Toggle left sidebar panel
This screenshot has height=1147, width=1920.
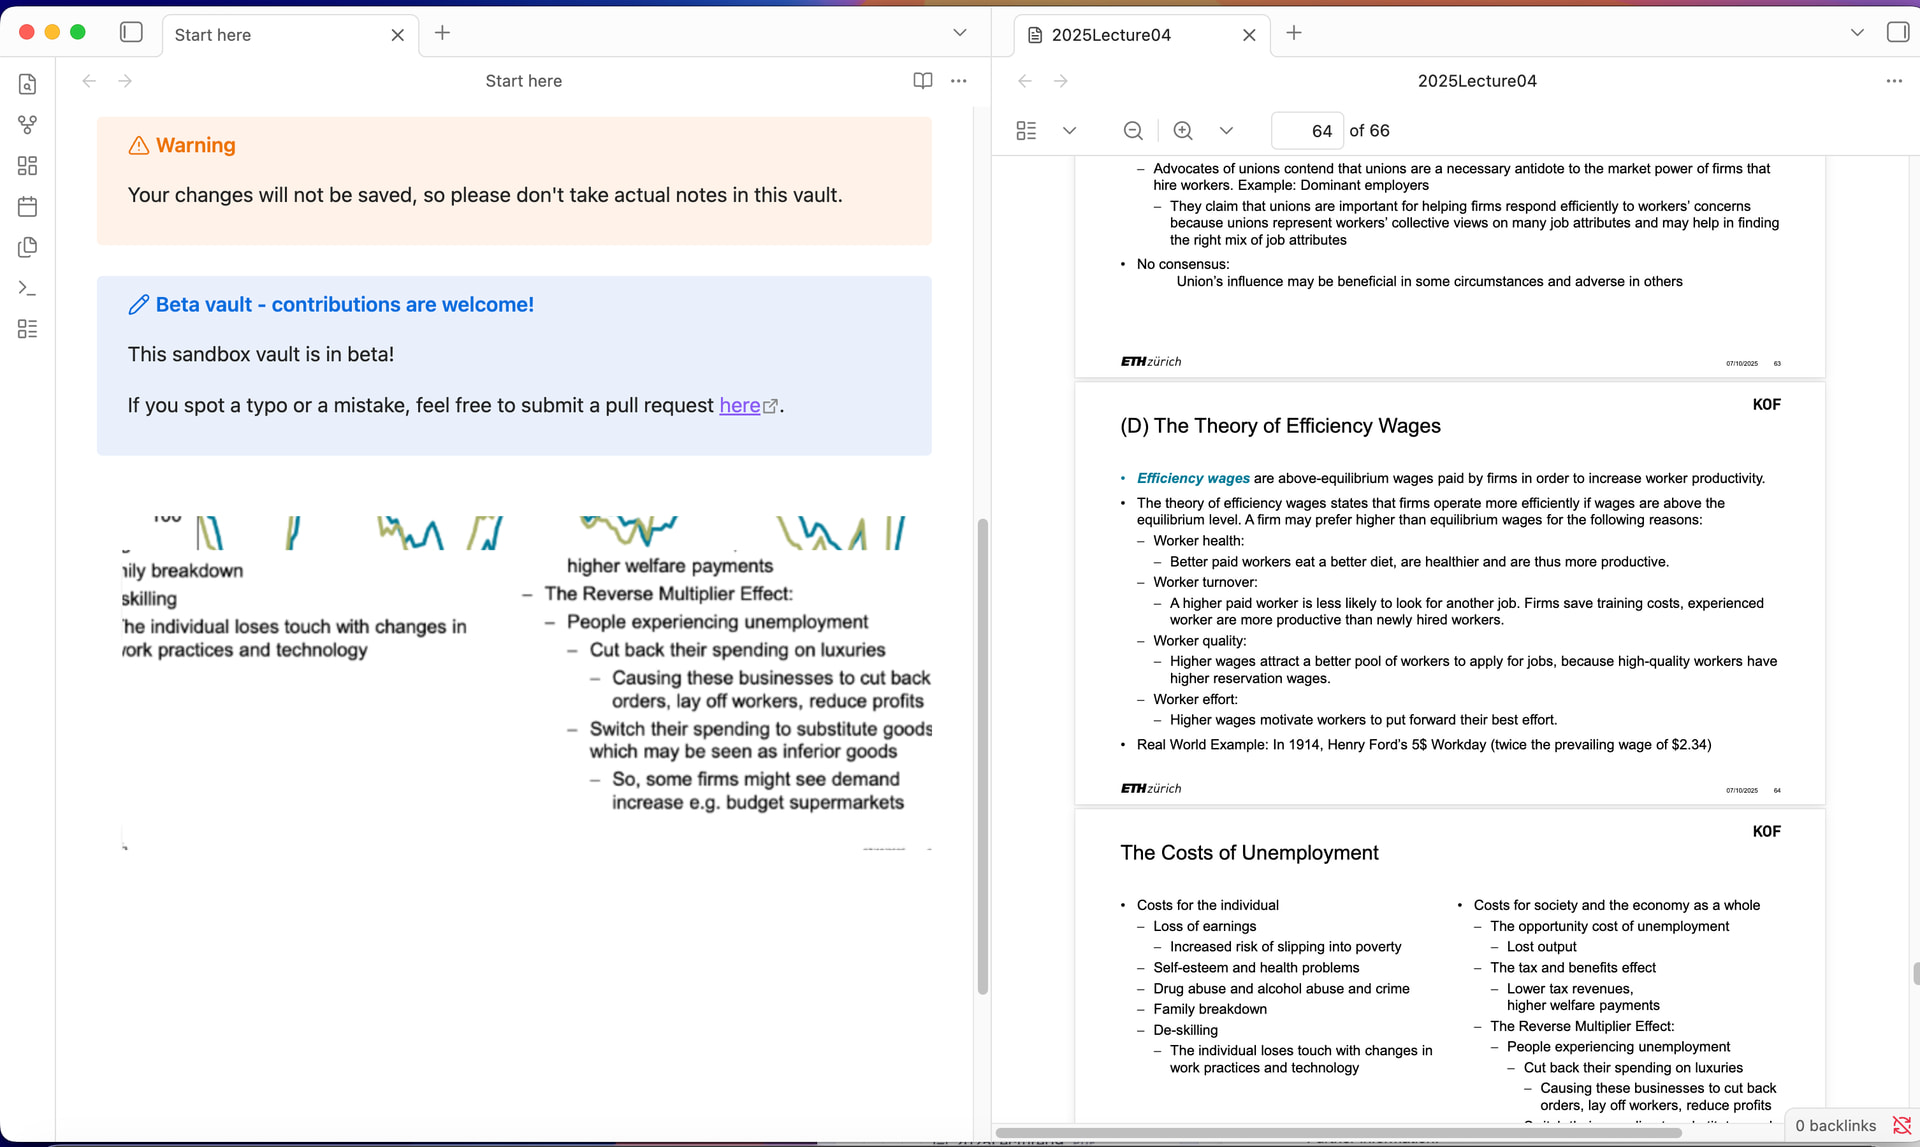[131, 33]
